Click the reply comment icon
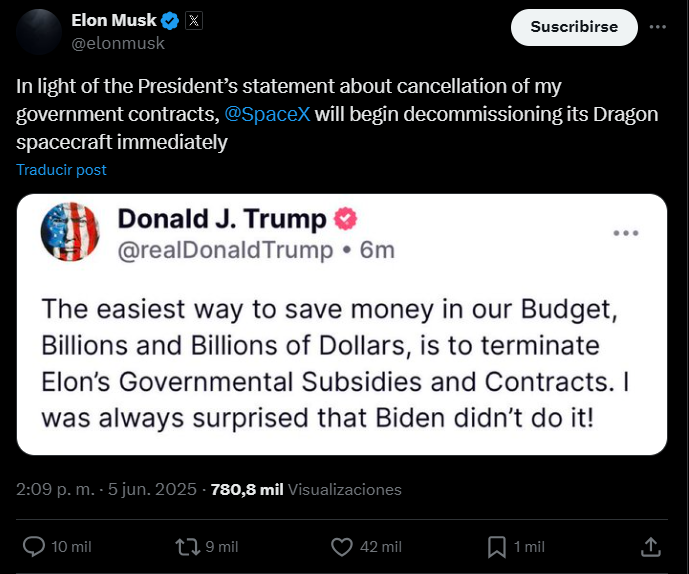 33,546
